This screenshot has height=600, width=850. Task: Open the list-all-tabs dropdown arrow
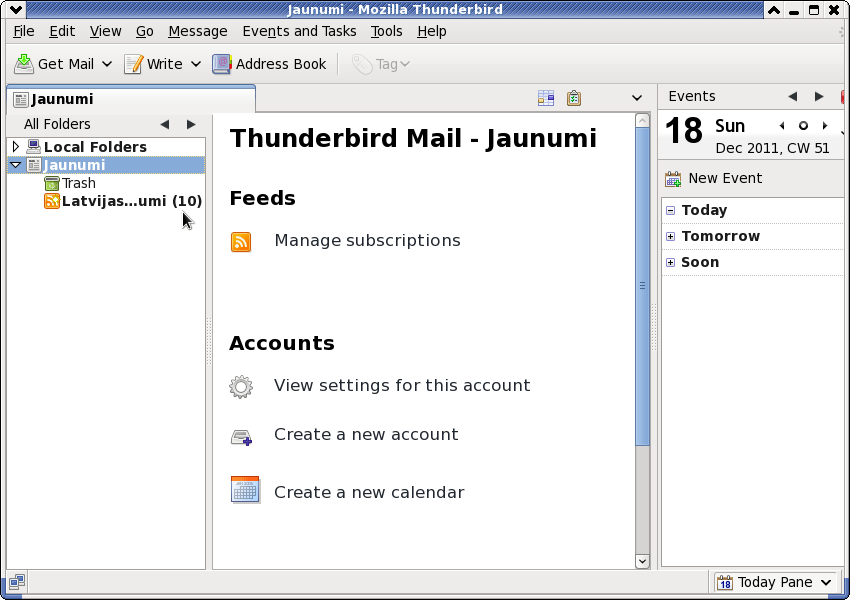[x=637, y=98]
